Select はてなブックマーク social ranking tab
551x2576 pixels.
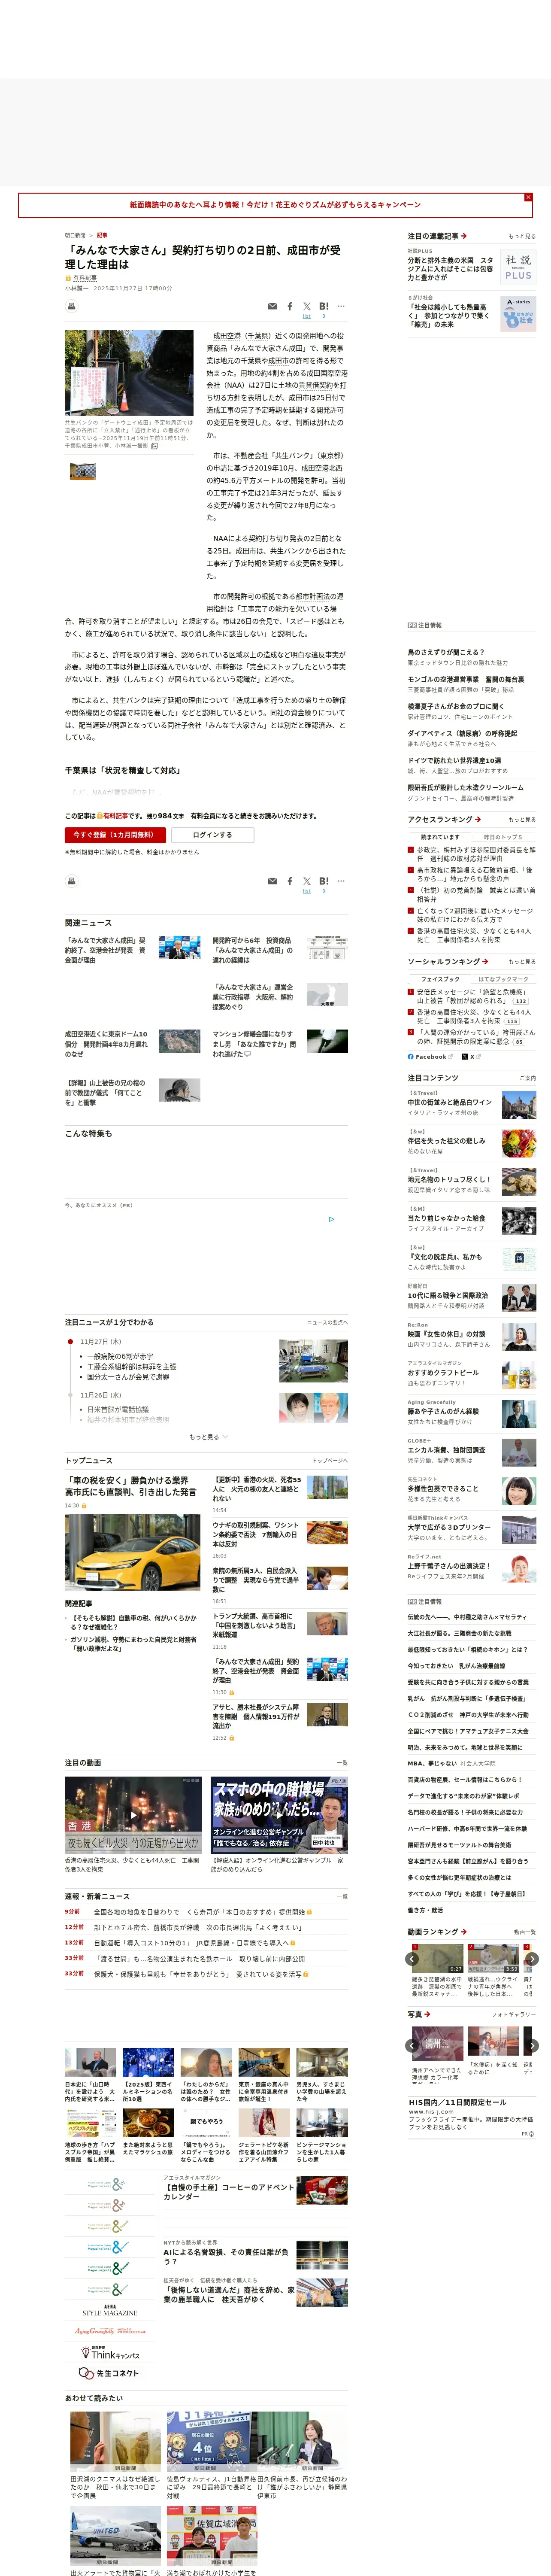(x=503, y=979)
